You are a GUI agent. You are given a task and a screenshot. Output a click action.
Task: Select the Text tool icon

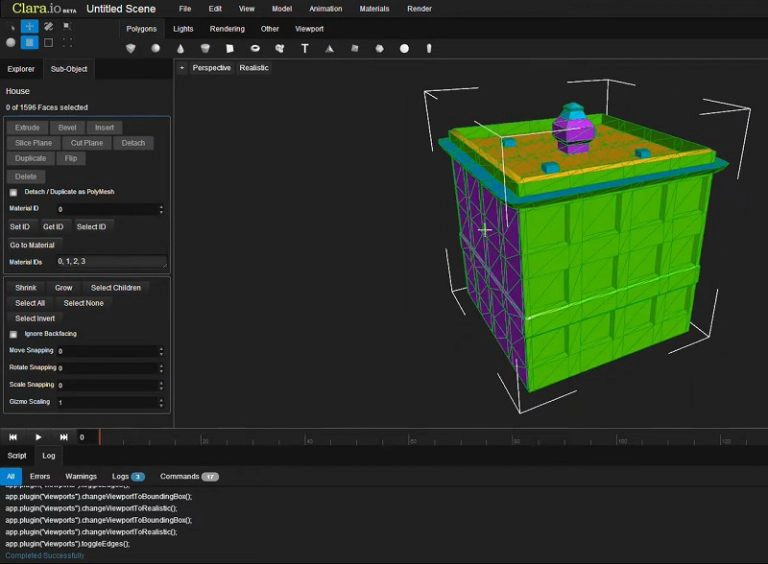pyautogui.click(x=304, y=48)
